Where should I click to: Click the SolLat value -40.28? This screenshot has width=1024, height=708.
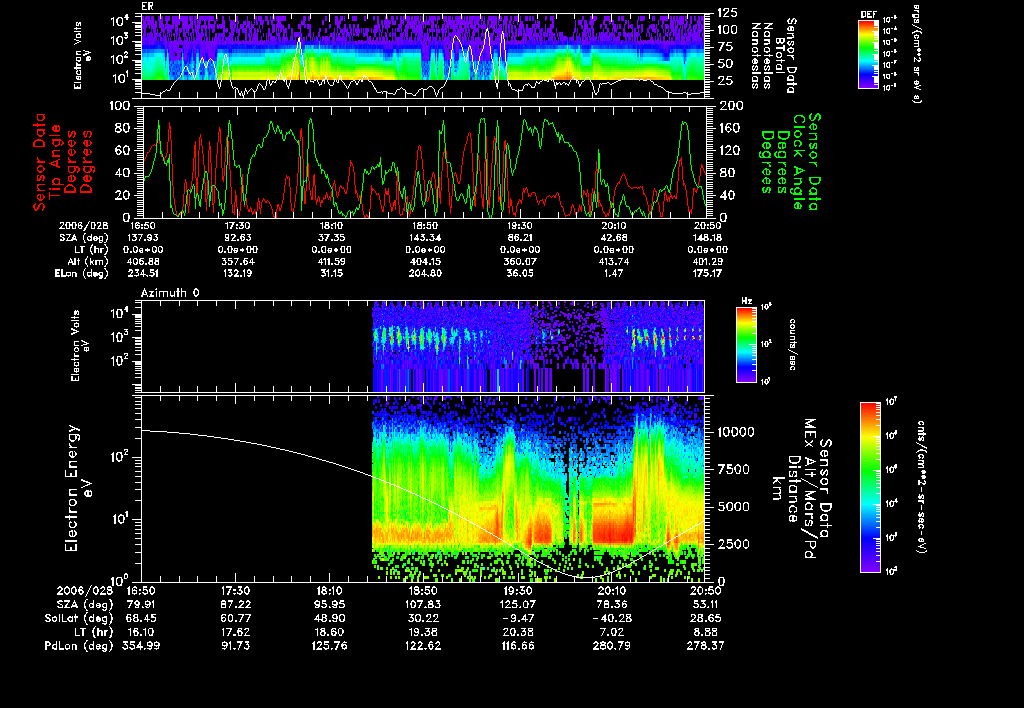(x=611, y=618)
